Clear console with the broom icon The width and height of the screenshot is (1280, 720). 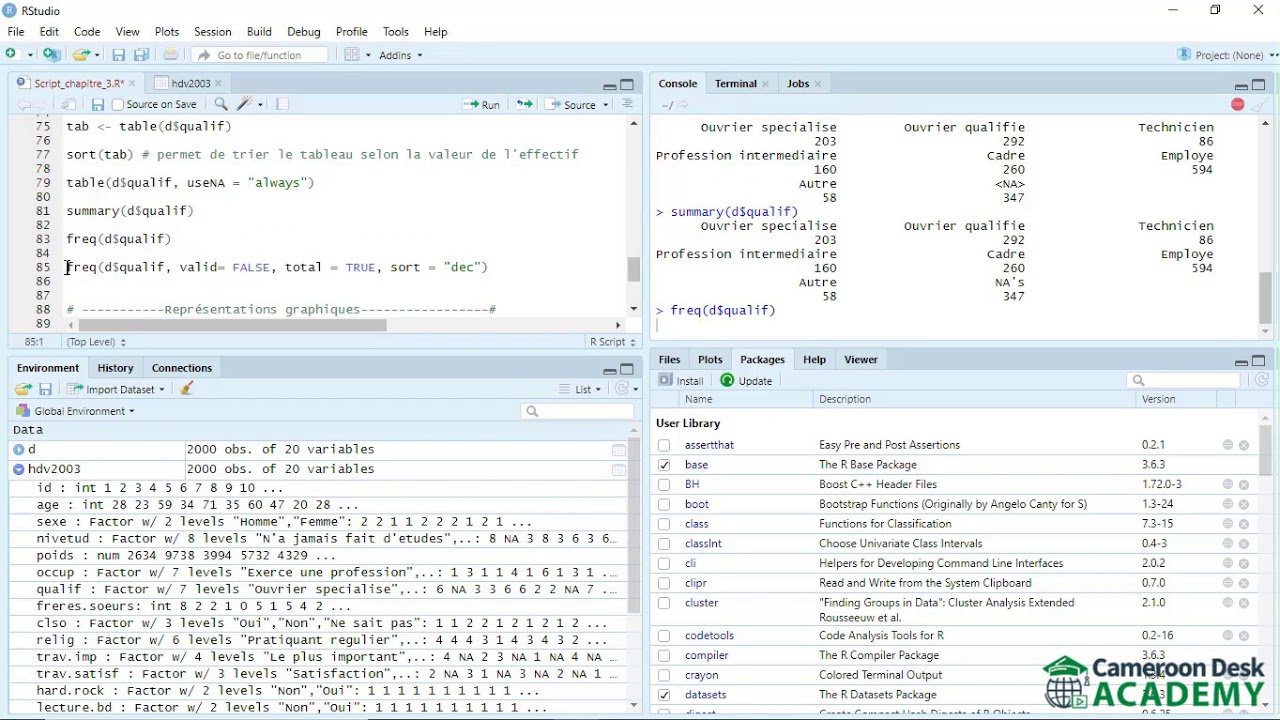1260,104
